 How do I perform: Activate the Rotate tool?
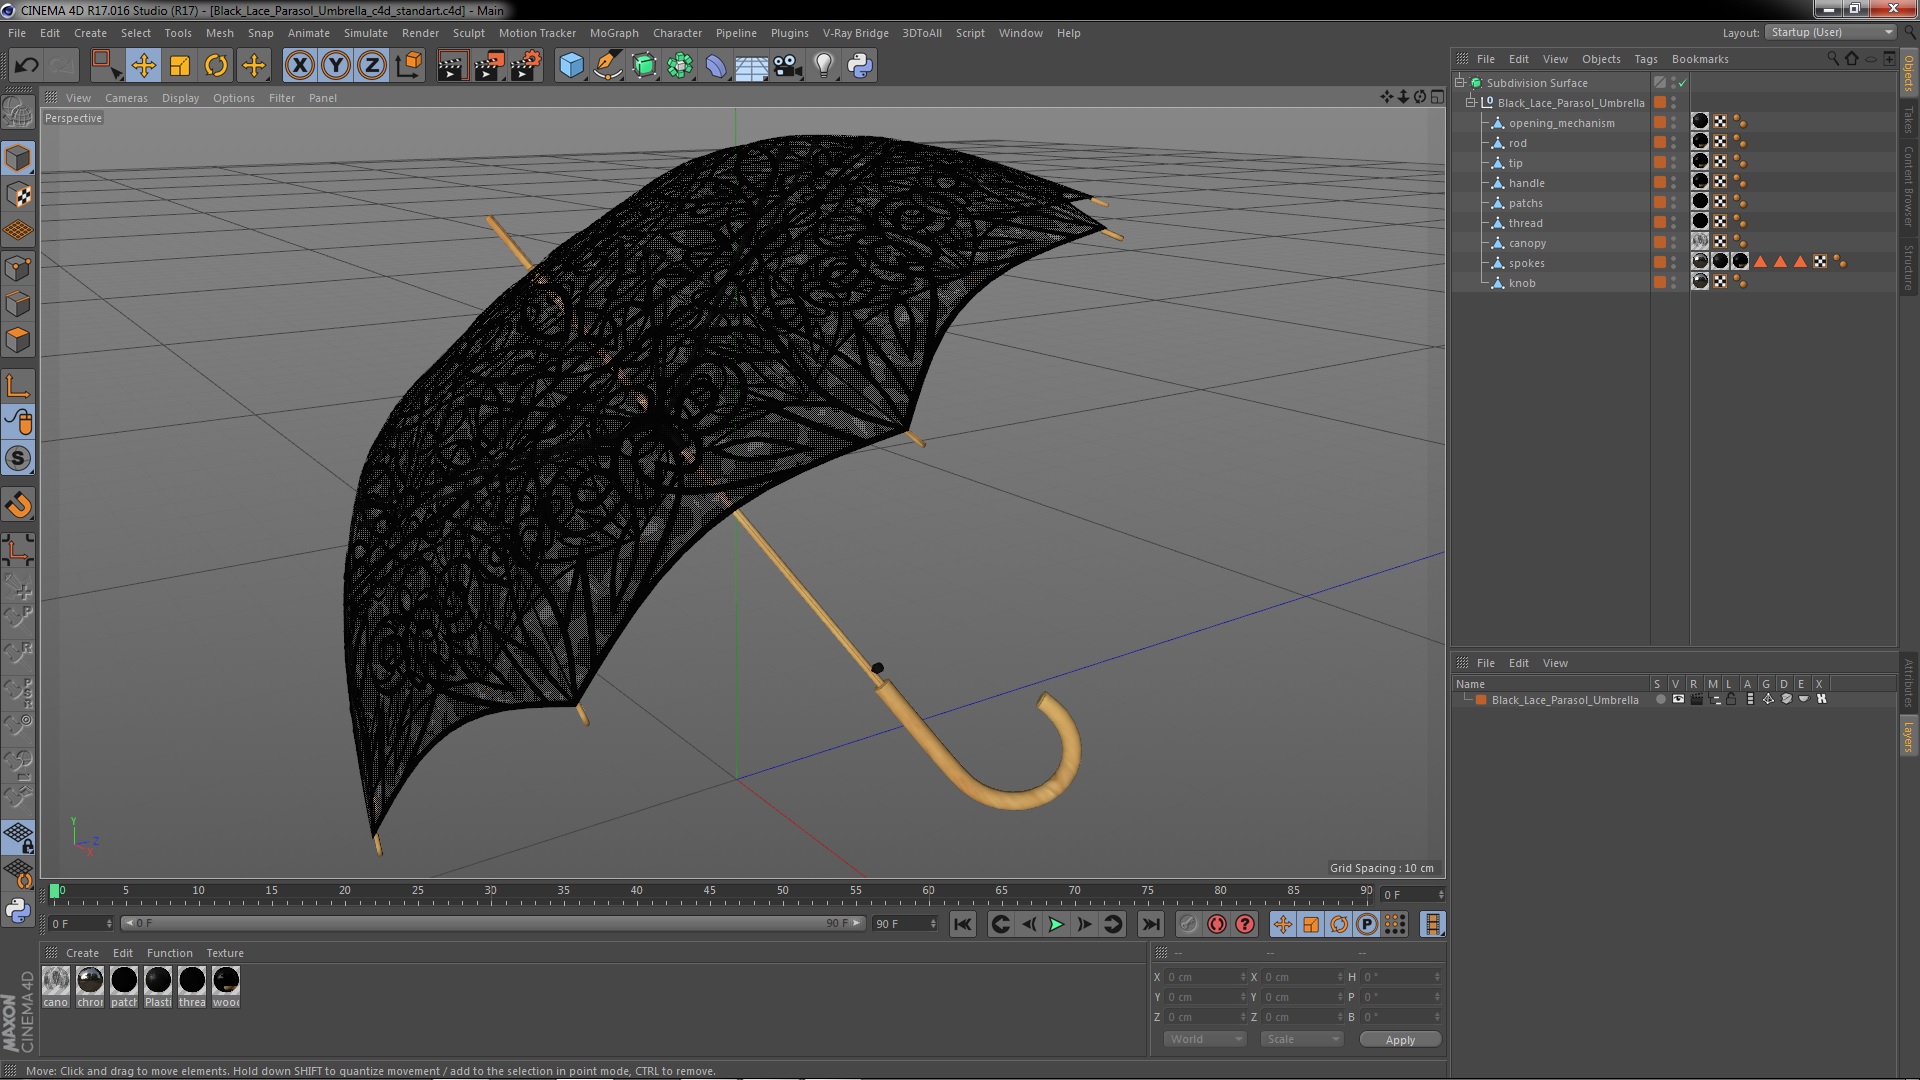click(x=216, y=66)
